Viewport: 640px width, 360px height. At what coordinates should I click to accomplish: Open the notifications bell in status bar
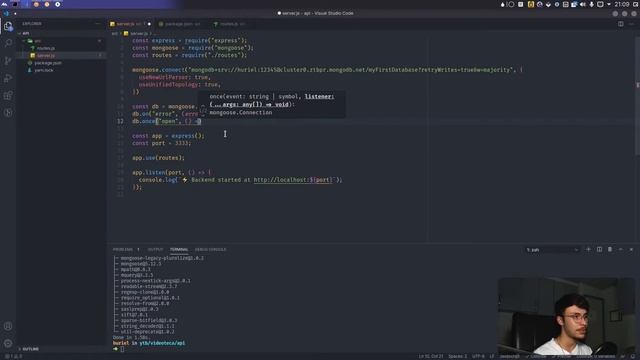634,356
